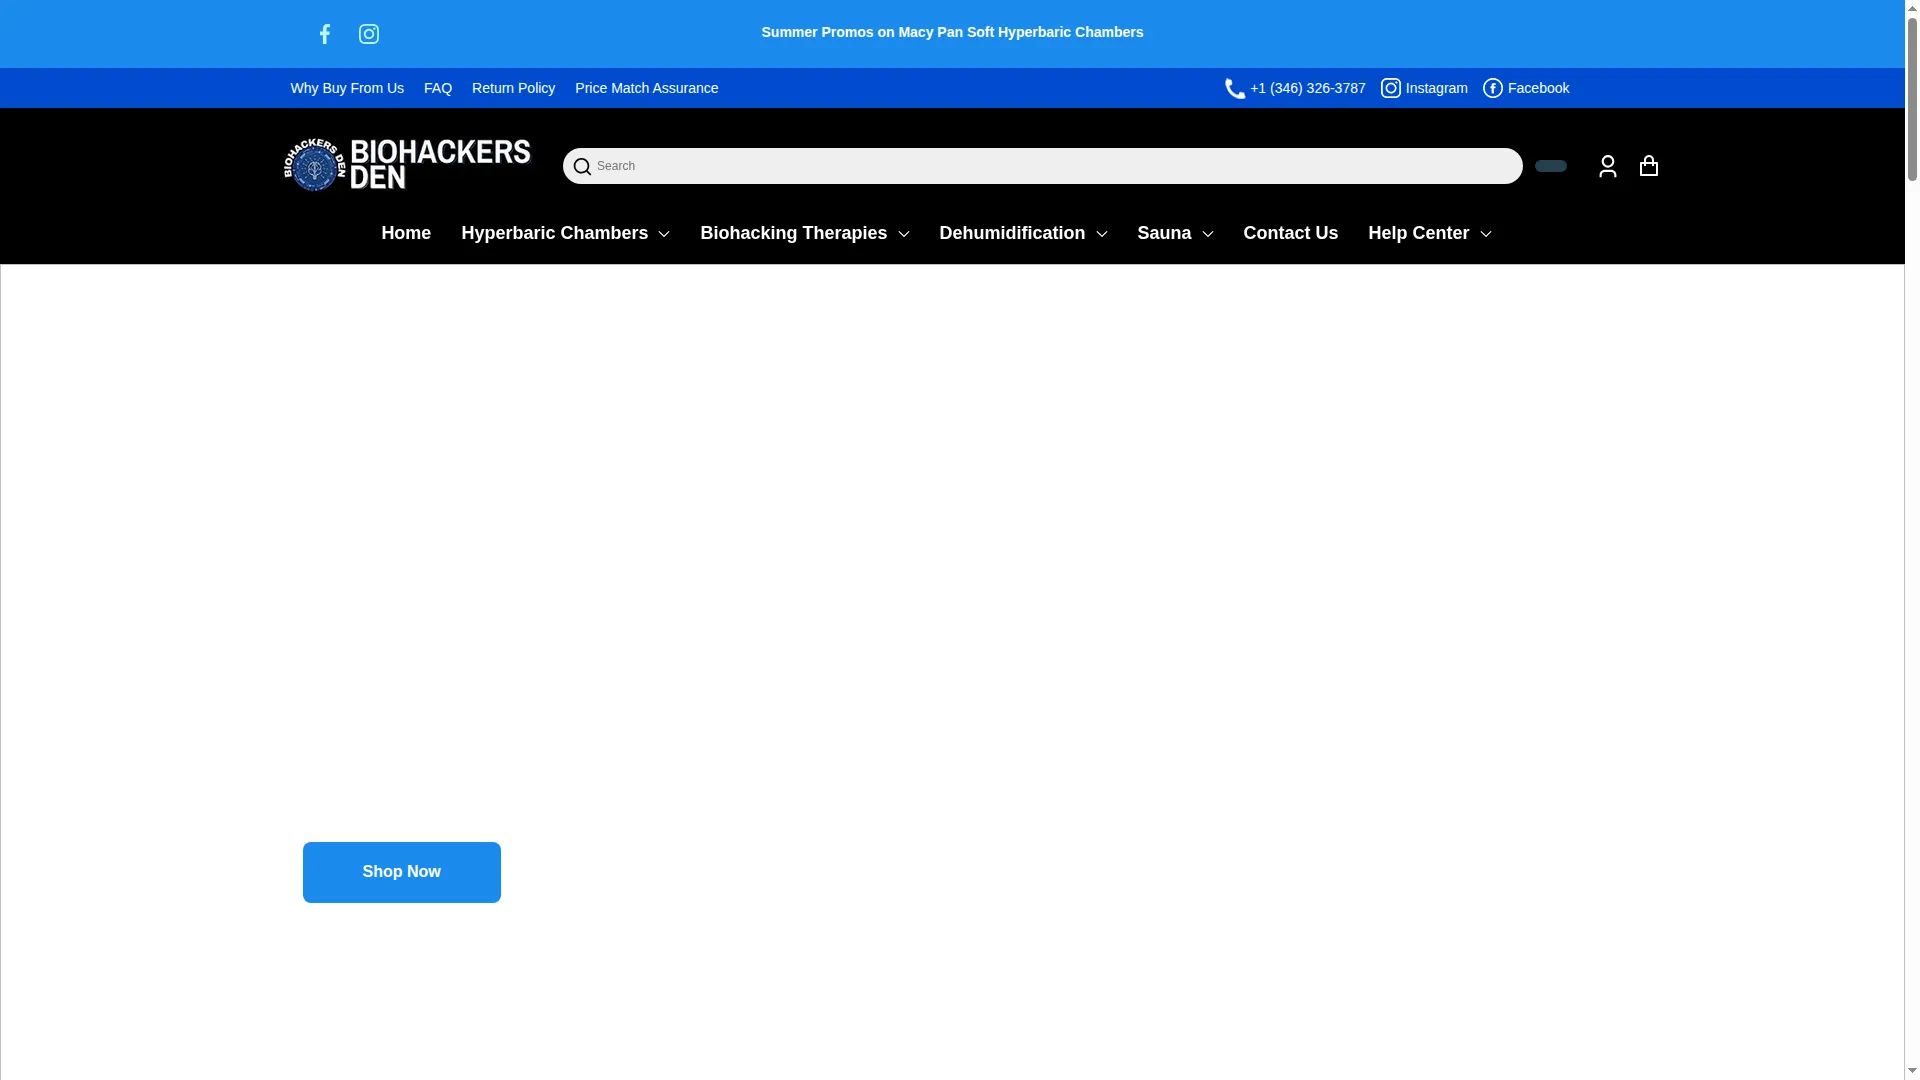Open Why Buy From Us link

(x=347, y=88)
